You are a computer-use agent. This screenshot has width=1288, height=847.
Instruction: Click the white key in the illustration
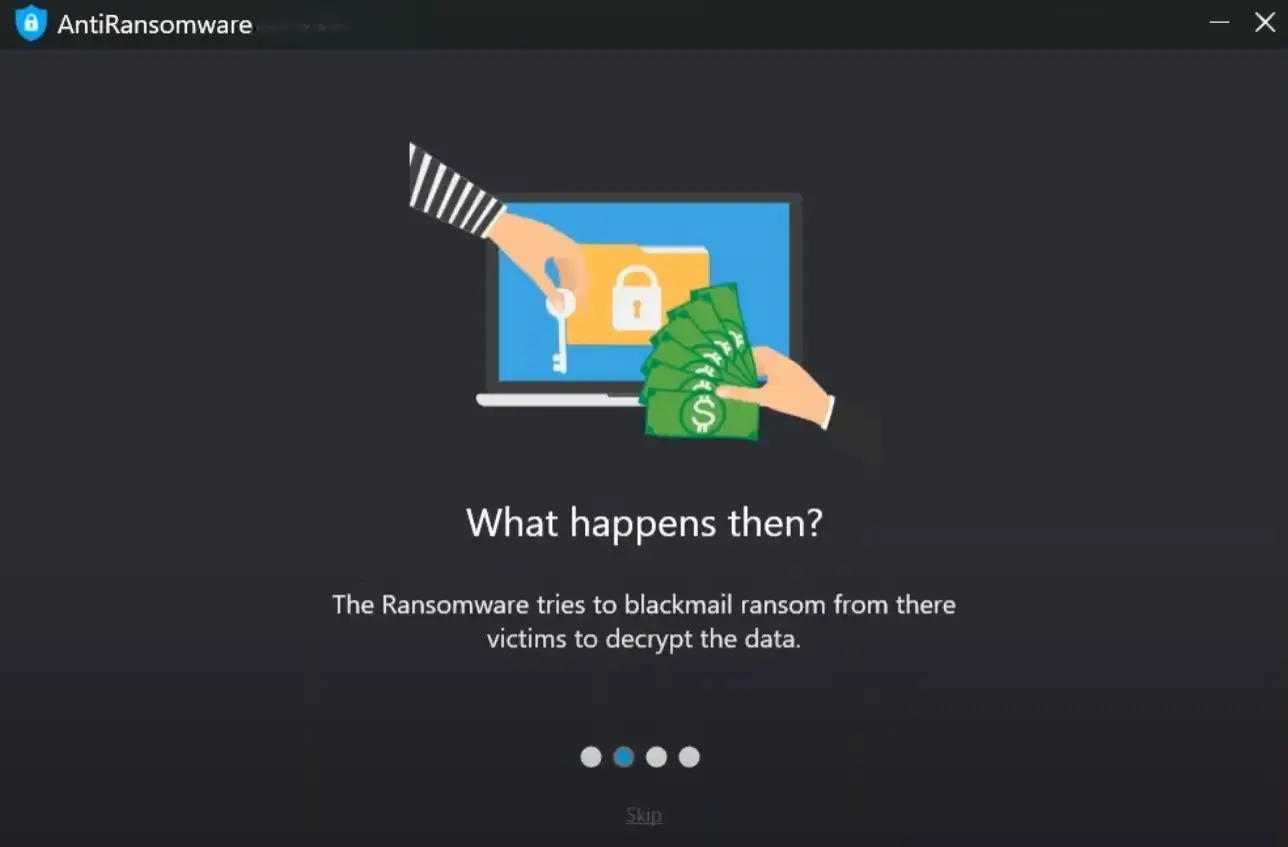click(558, 331)
